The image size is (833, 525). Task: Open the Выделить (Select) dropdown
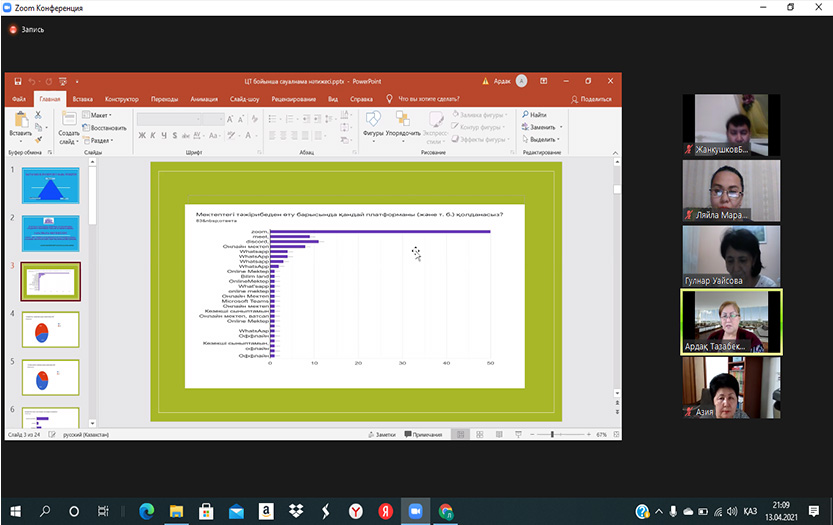pyautogui.click(x=544, y=140)
